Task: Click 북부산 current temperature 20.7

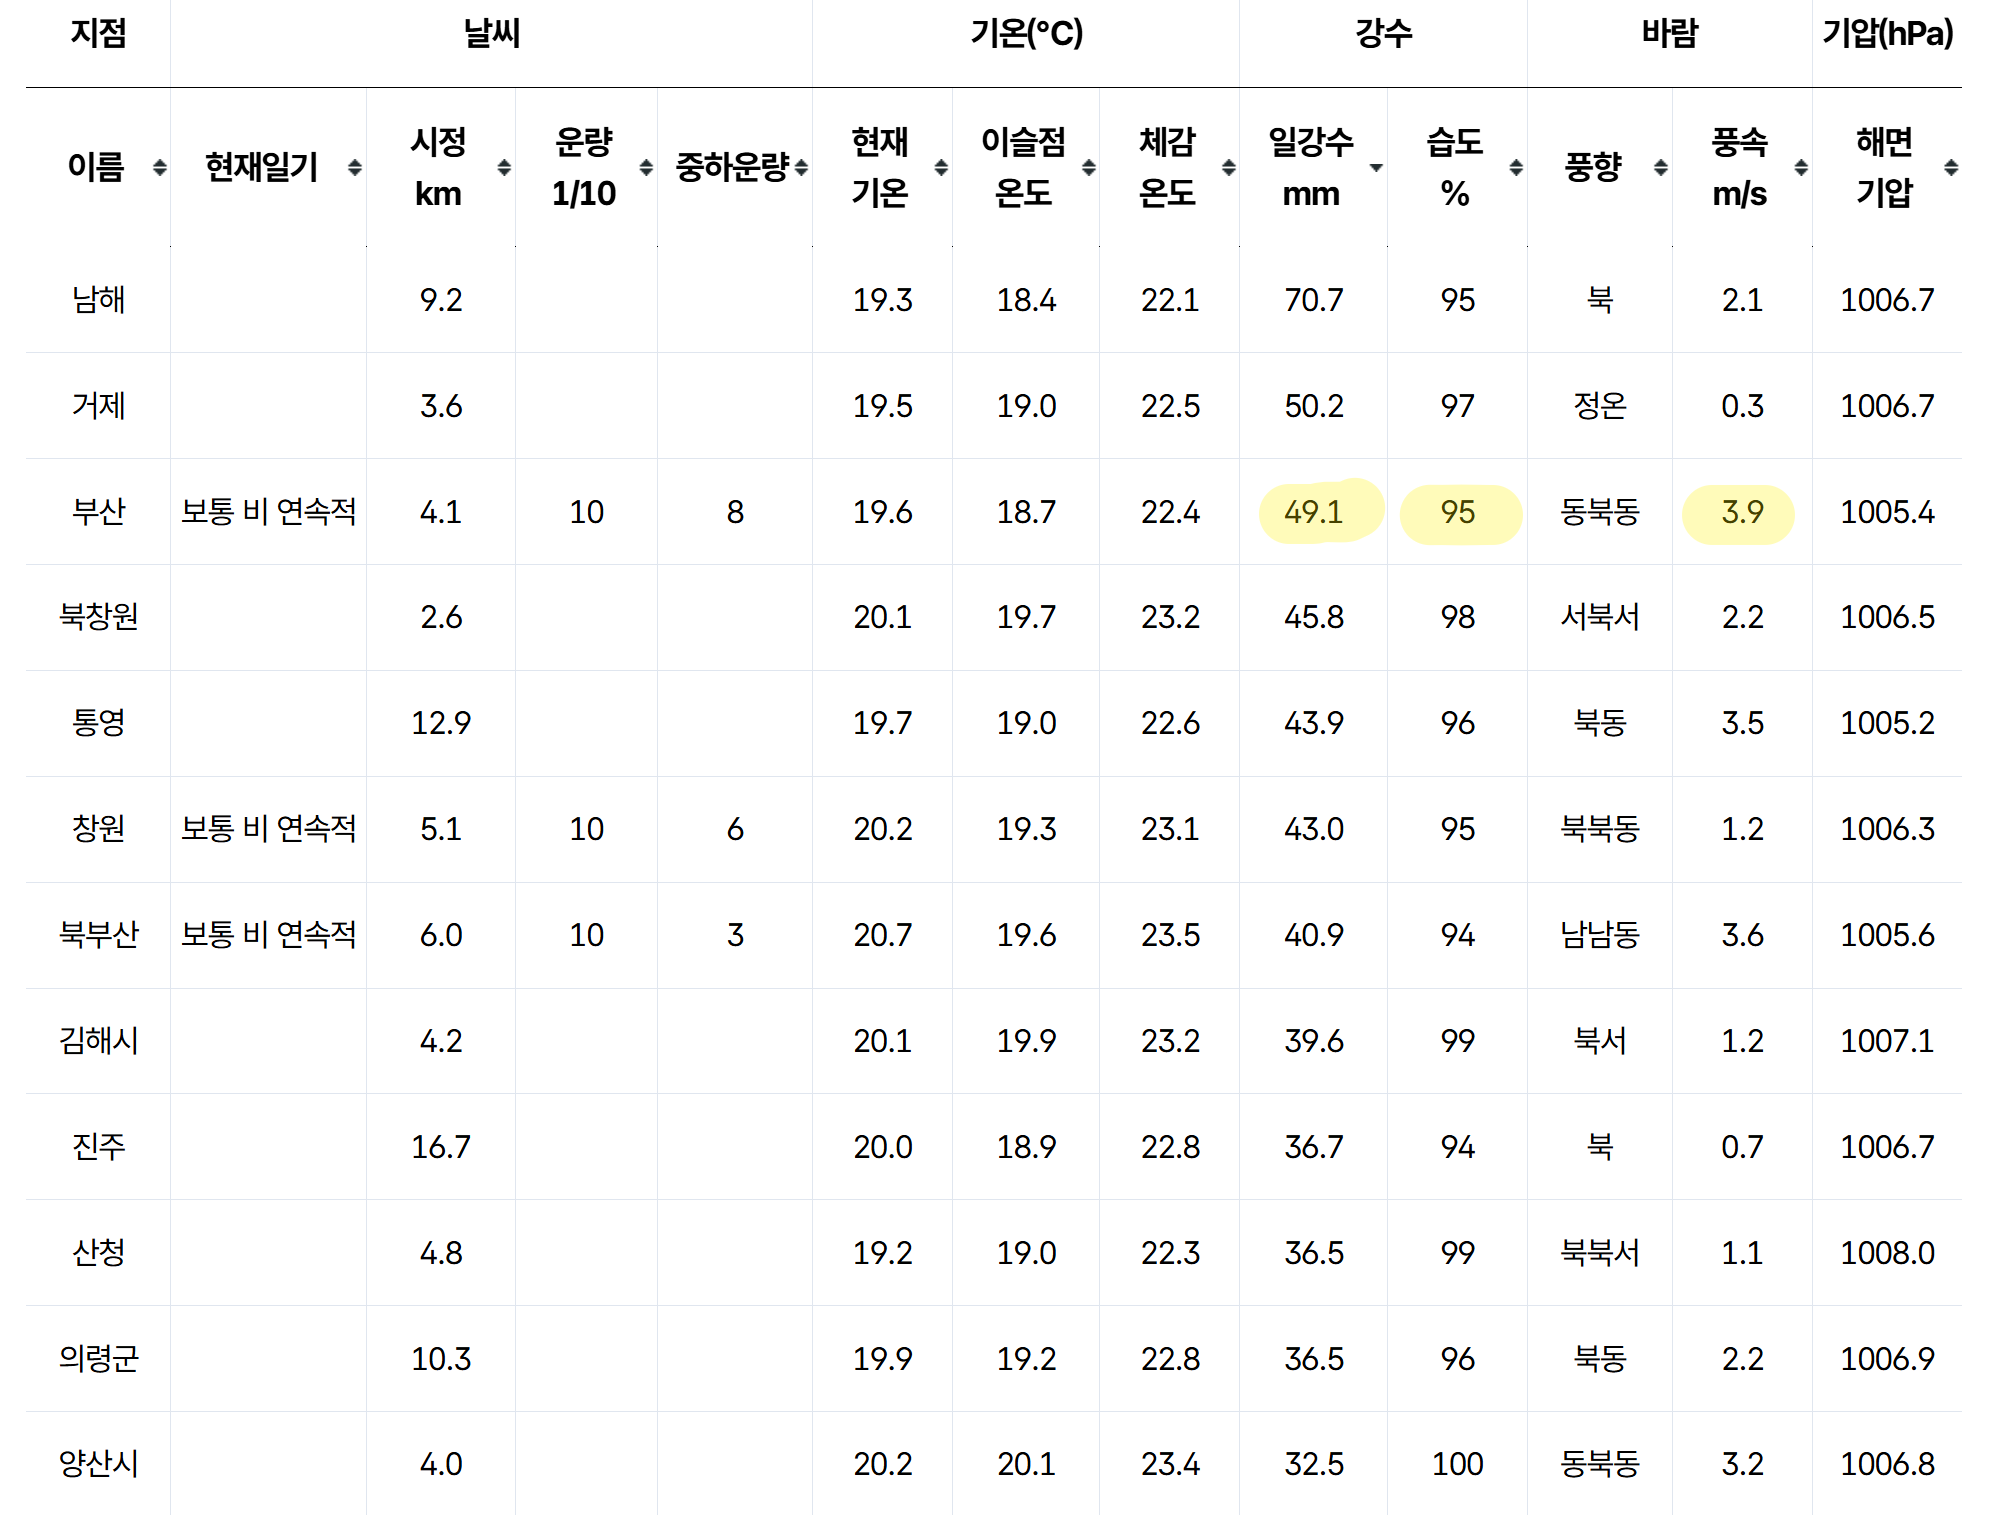Action: tap(882, 935)
